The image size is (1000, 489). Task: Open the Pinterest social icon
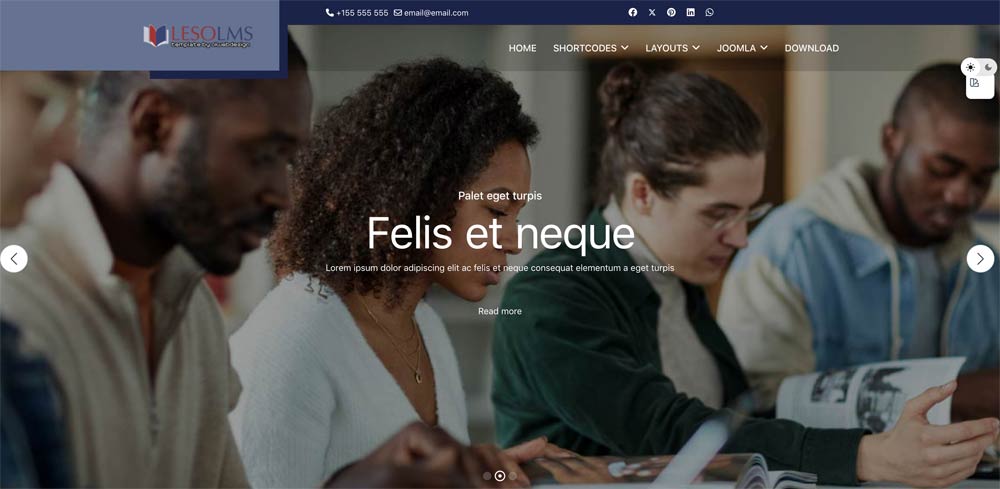tap(671, 12)
